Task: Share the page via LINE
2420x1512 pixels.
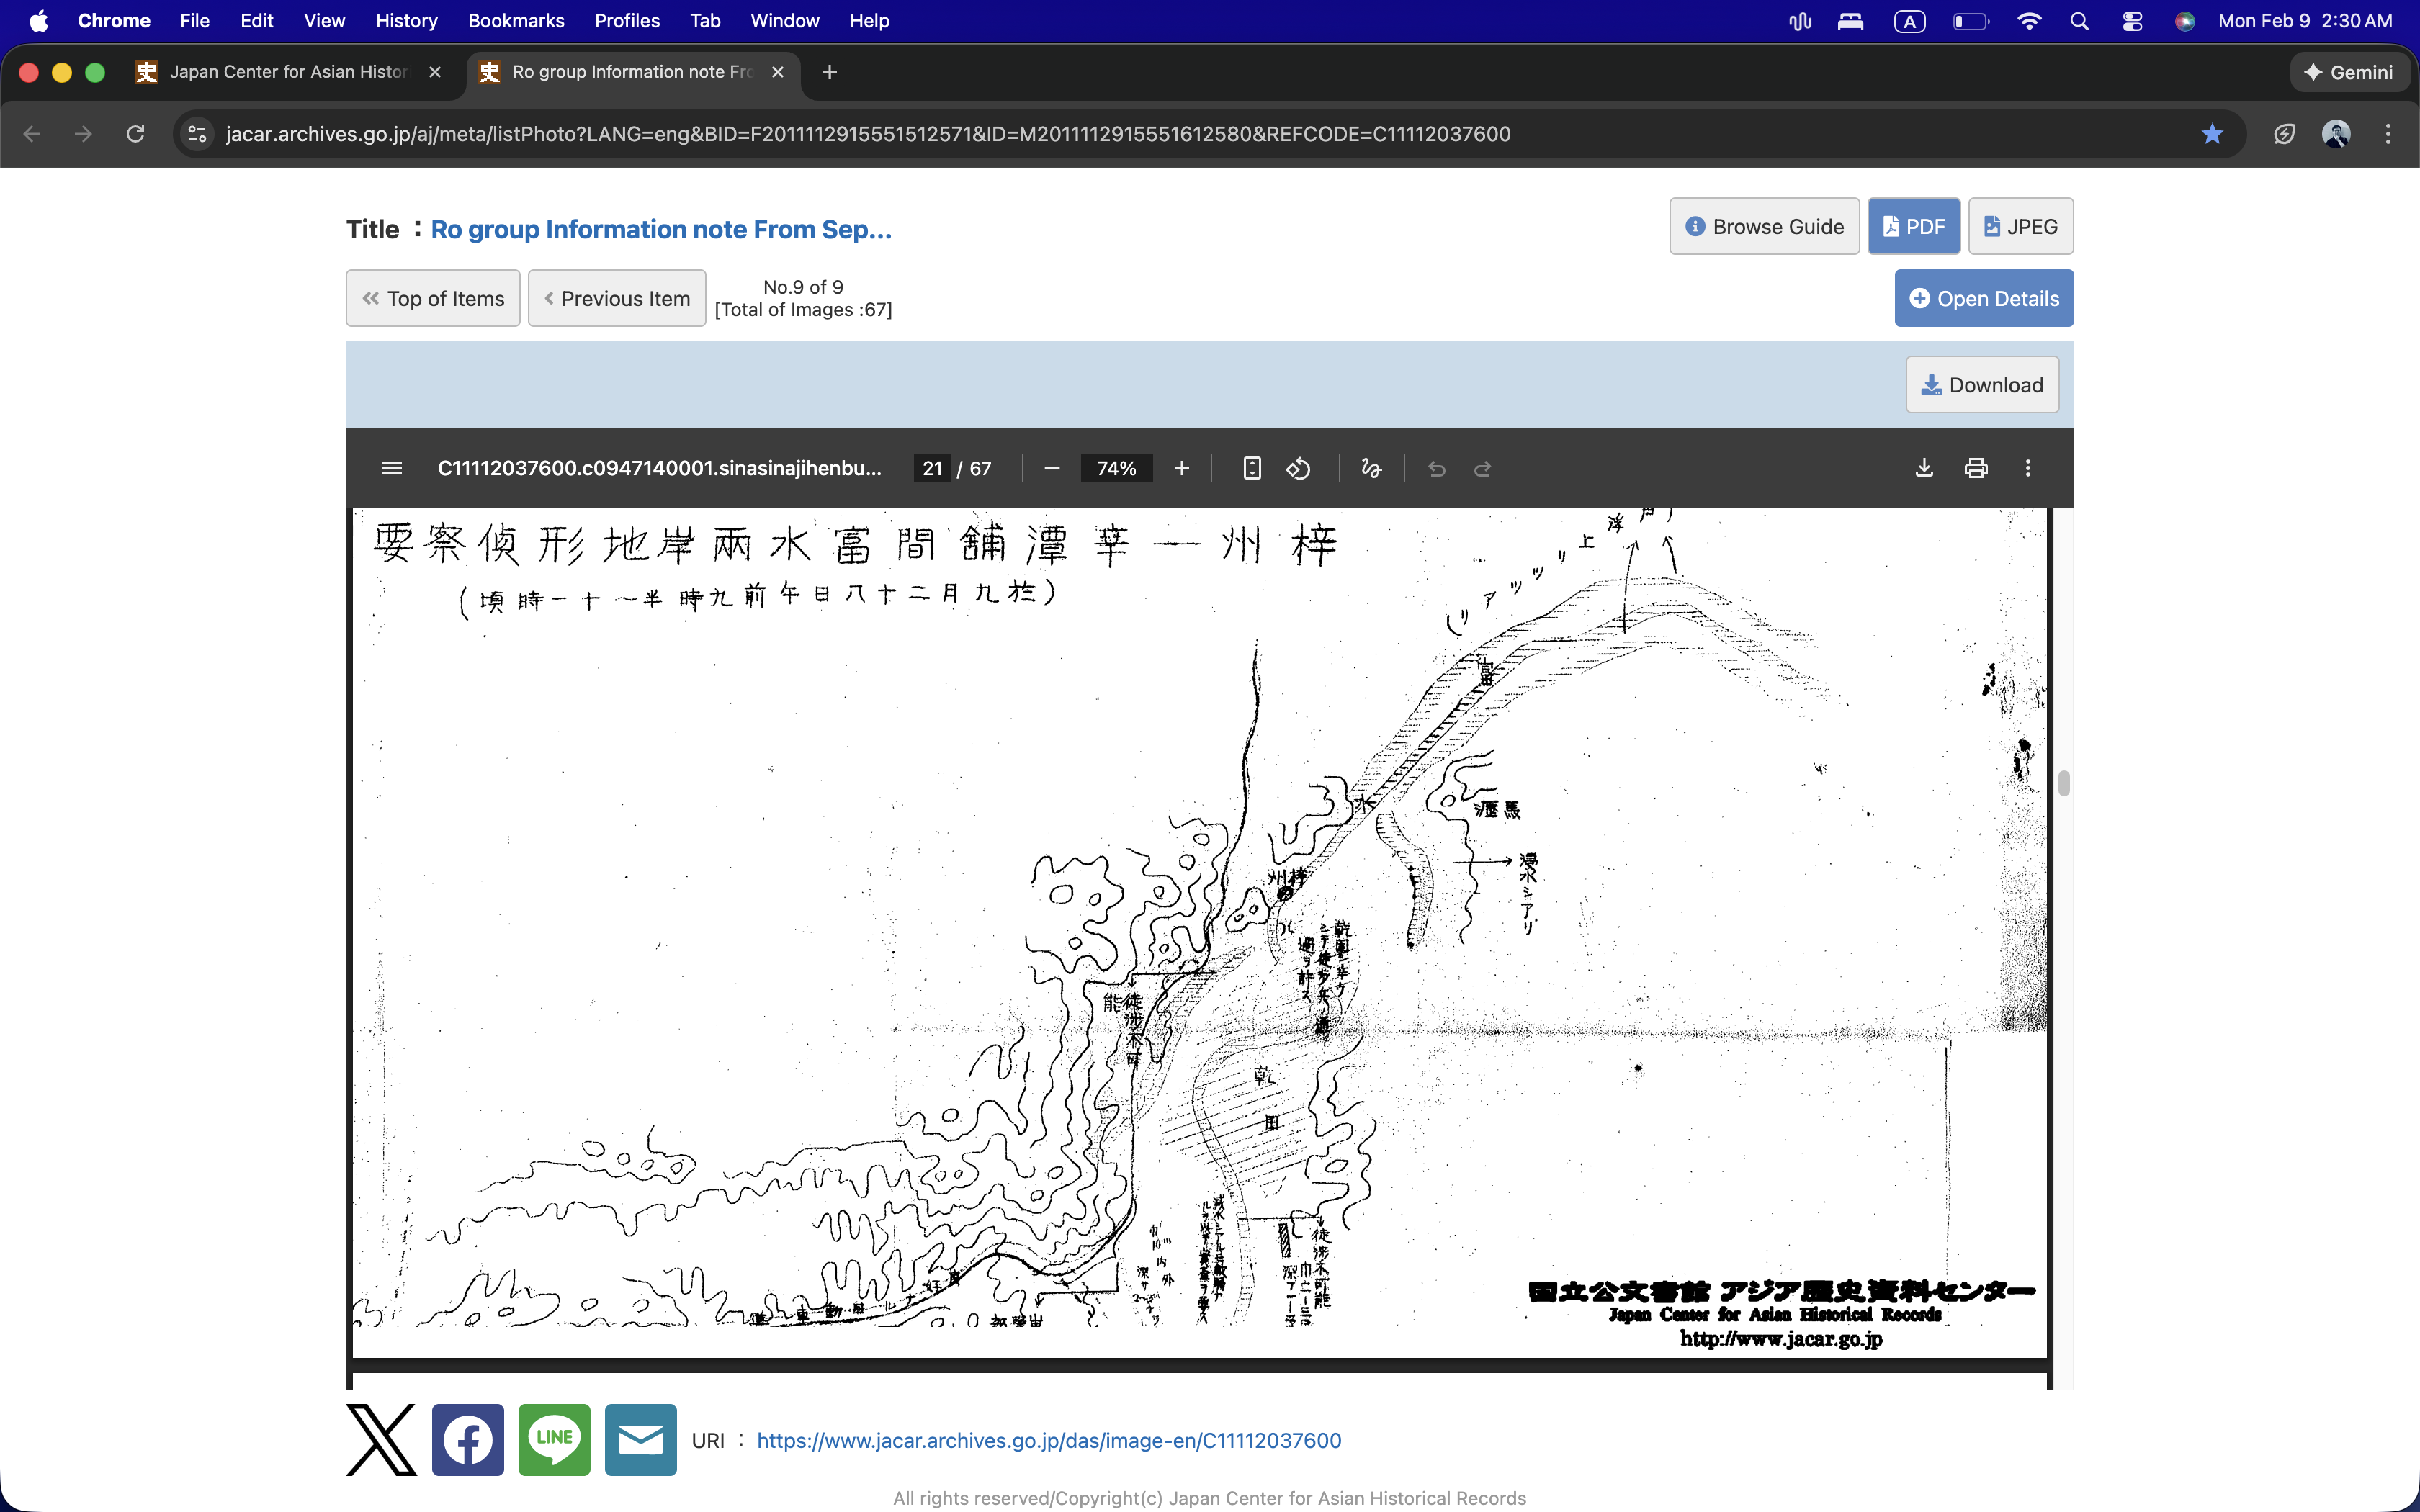Action: (554, 1440)
